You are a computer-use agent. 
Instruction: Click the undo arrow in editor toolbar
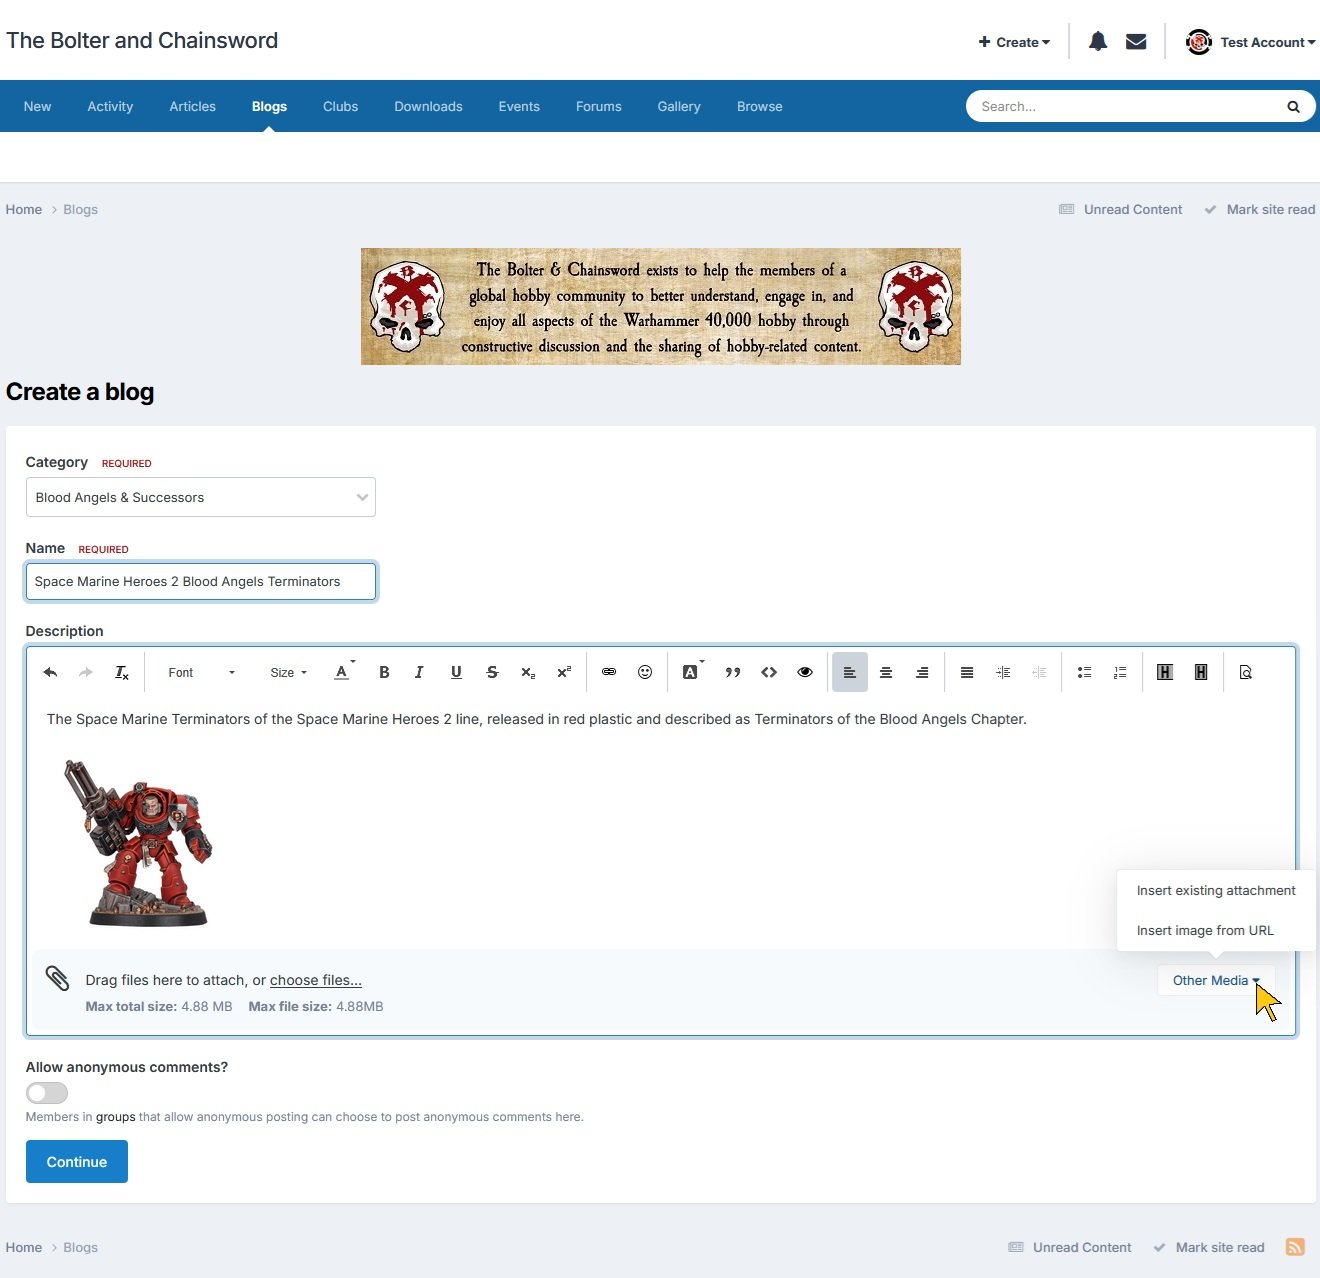tap(50, 673)
